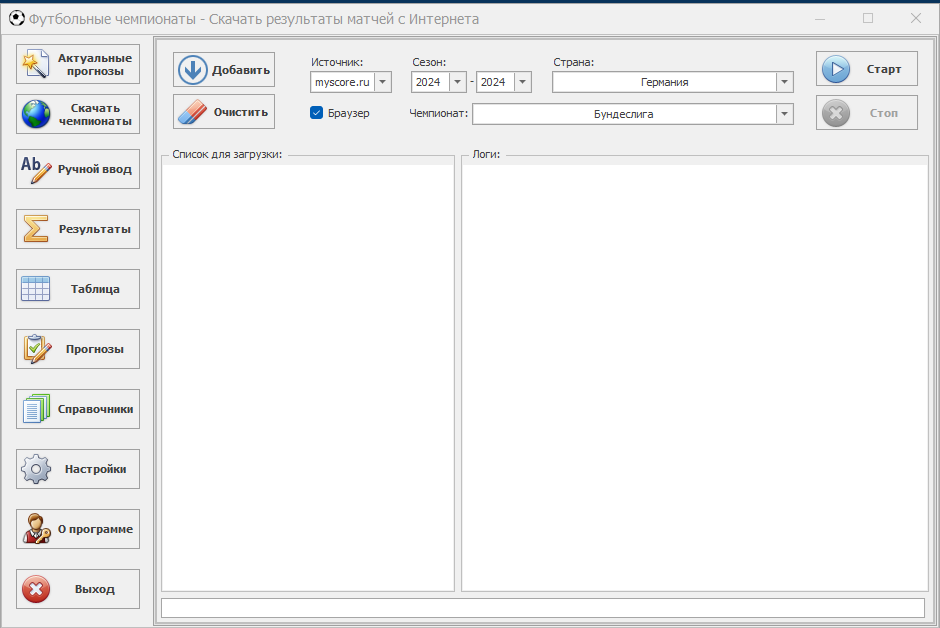940x628 pixels.
Task: Minimize the Футбольные чемпионаты window
Action: 820,19
